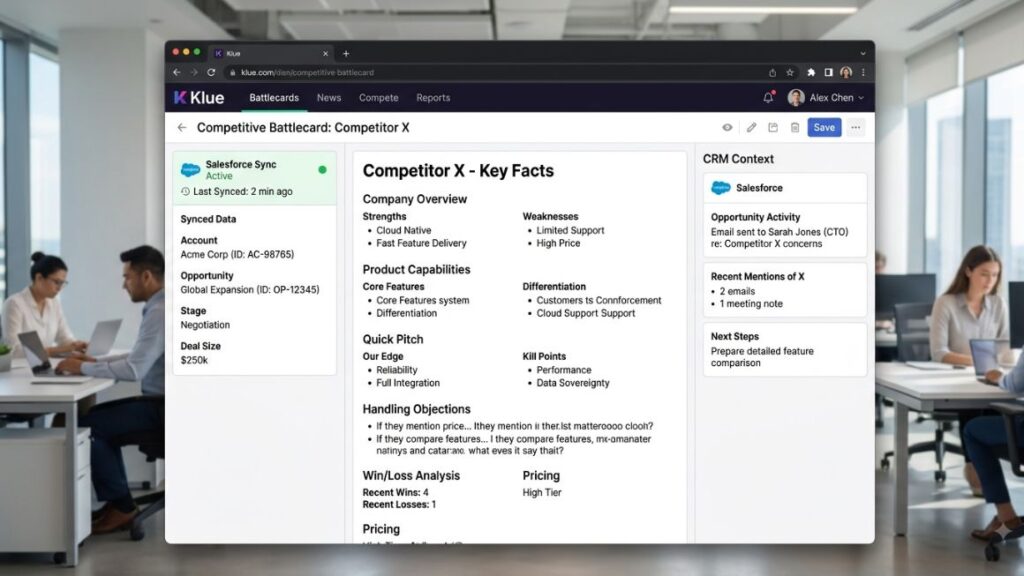Click the Last Synced: 2 min ago text
The width and height of the screenshot is (1024, 576).
pos(242,191)
